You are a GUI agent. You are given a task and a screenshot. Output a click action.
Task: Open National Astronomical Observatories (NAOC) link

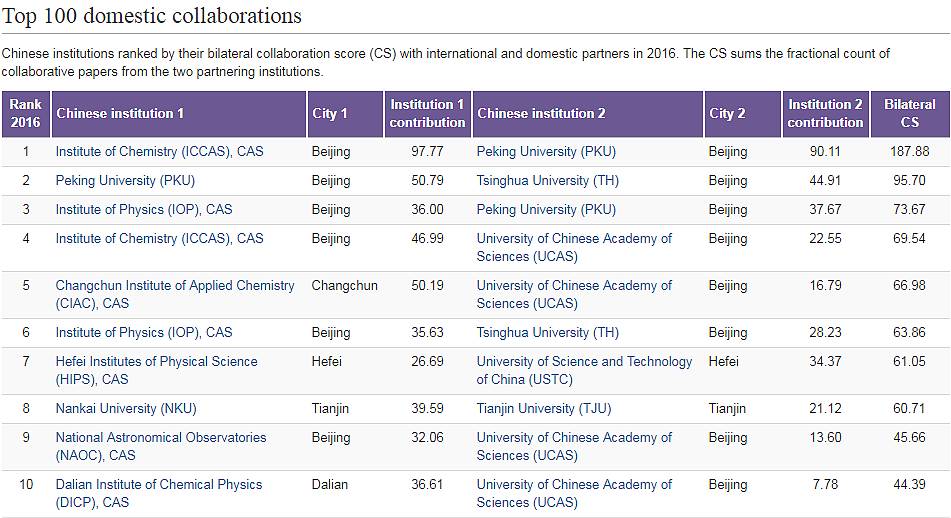(x=161, y=438)
